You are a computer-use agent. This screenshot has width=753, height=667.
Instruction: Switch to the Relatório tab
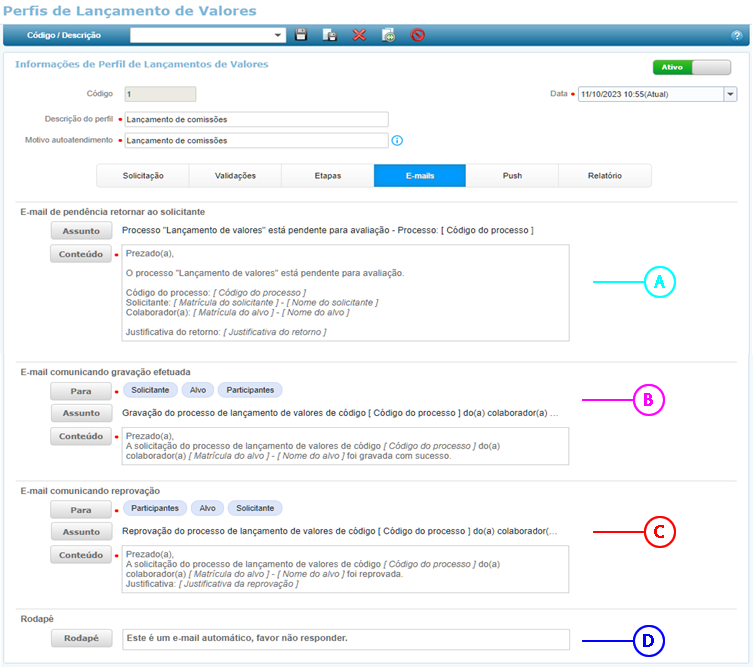[605, 175]
